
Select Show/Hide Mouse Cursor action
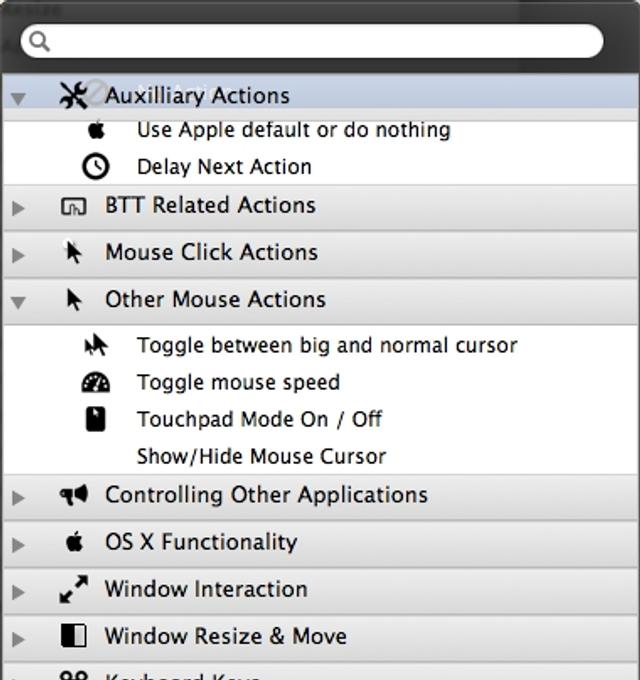[261, 456]
